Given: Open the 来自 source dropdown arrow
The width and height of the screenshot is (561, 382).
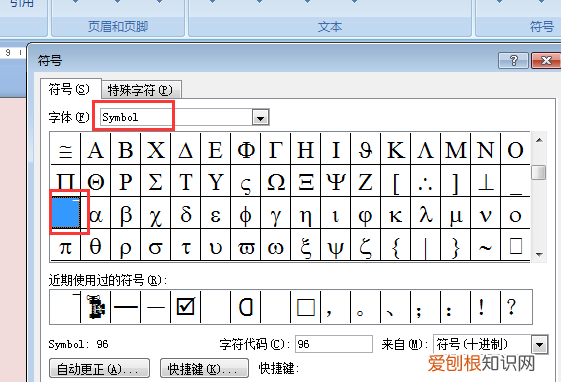Looking at the screenshot, I should coord(540,345).
